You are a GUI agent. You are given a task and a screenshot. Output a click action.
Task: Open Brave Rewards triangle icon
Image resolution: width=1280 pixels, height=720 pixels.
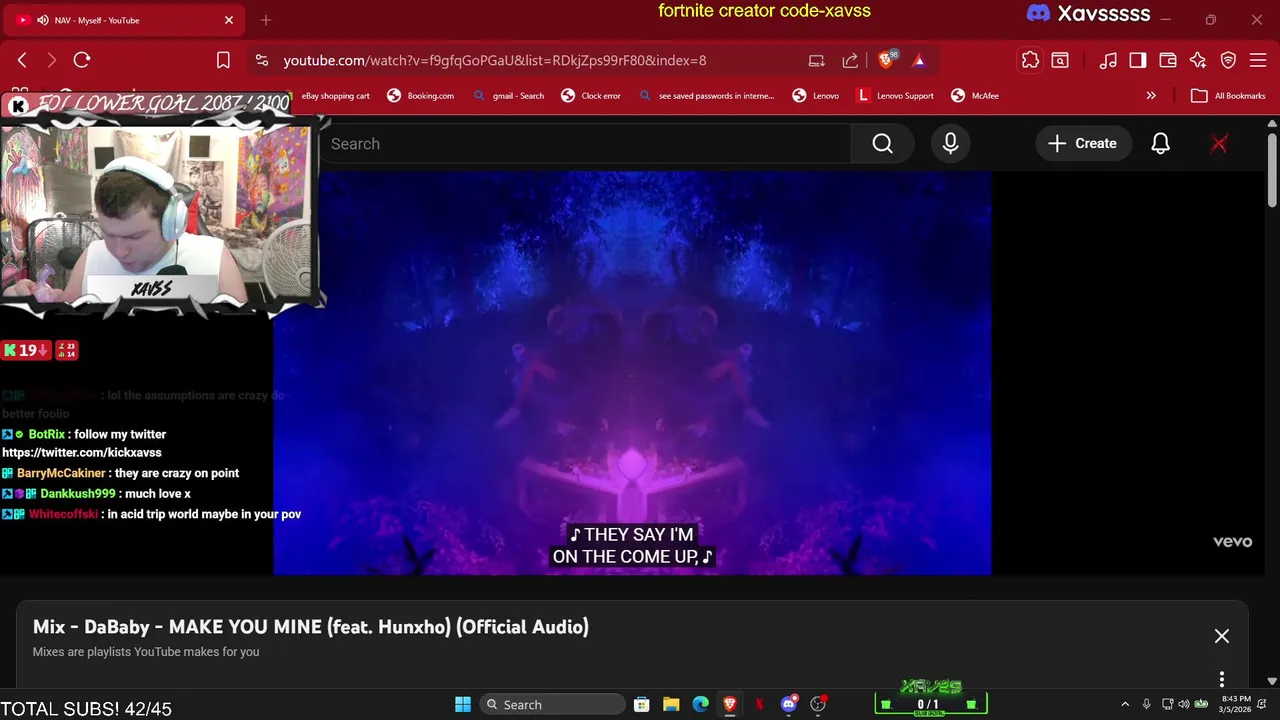918,60
